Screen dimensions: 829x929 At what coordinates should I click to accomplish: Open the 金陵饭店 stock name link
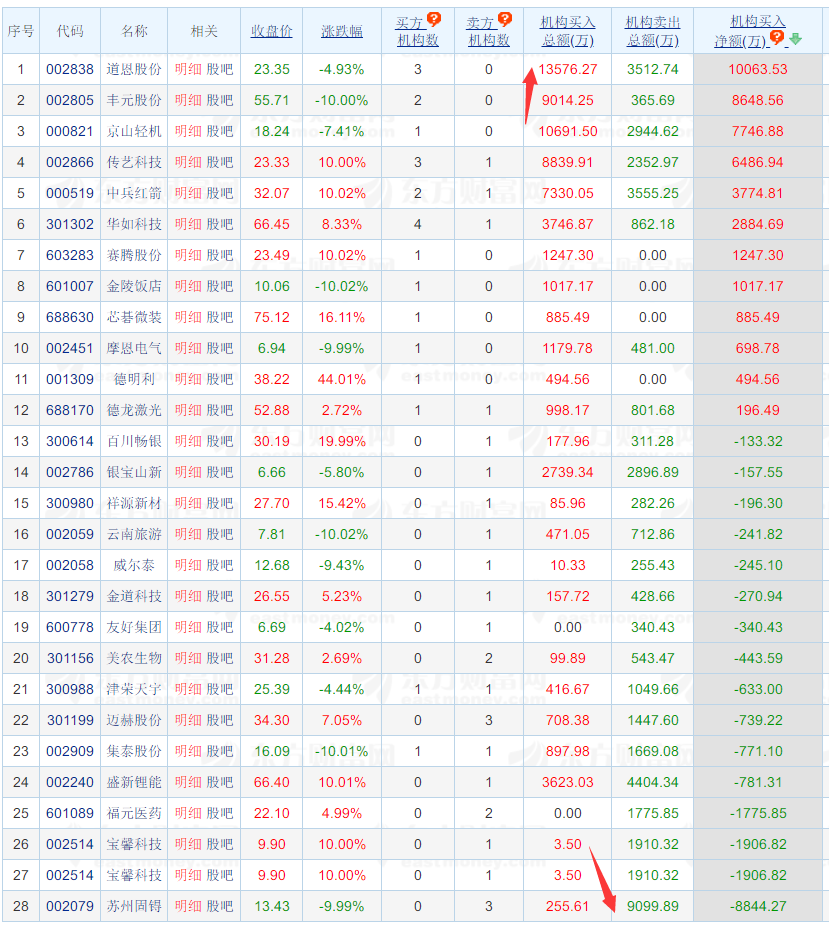point(134,286)
